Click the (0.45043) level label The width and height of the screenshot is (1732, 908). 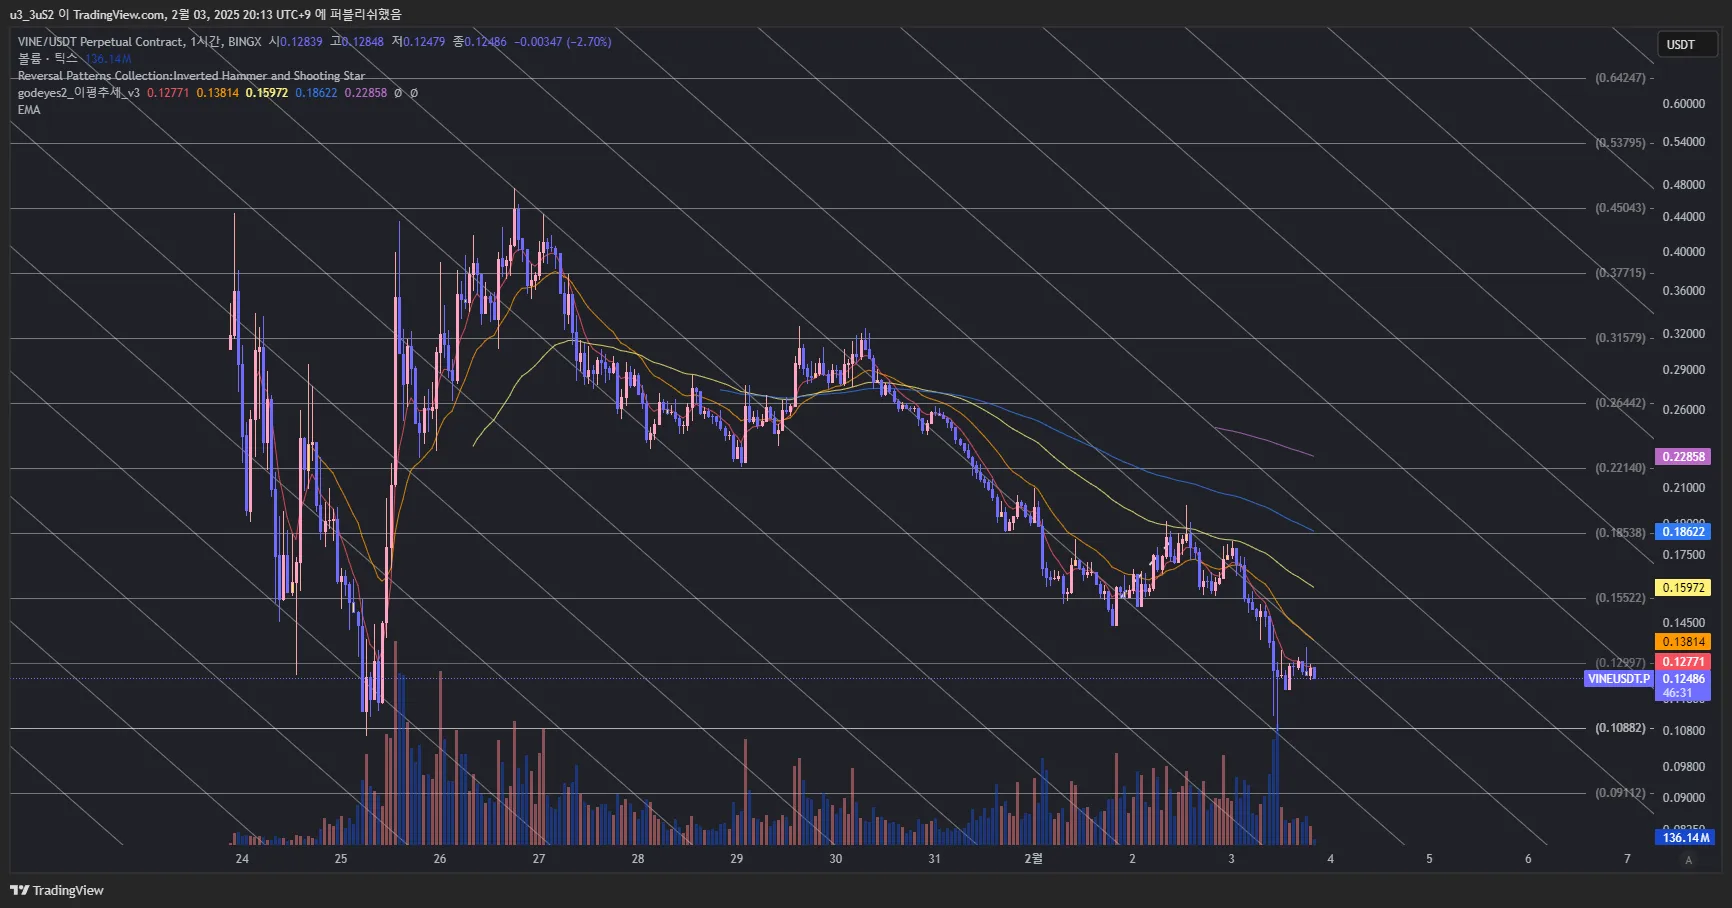pyautogui.click(x=1620, y=208)
